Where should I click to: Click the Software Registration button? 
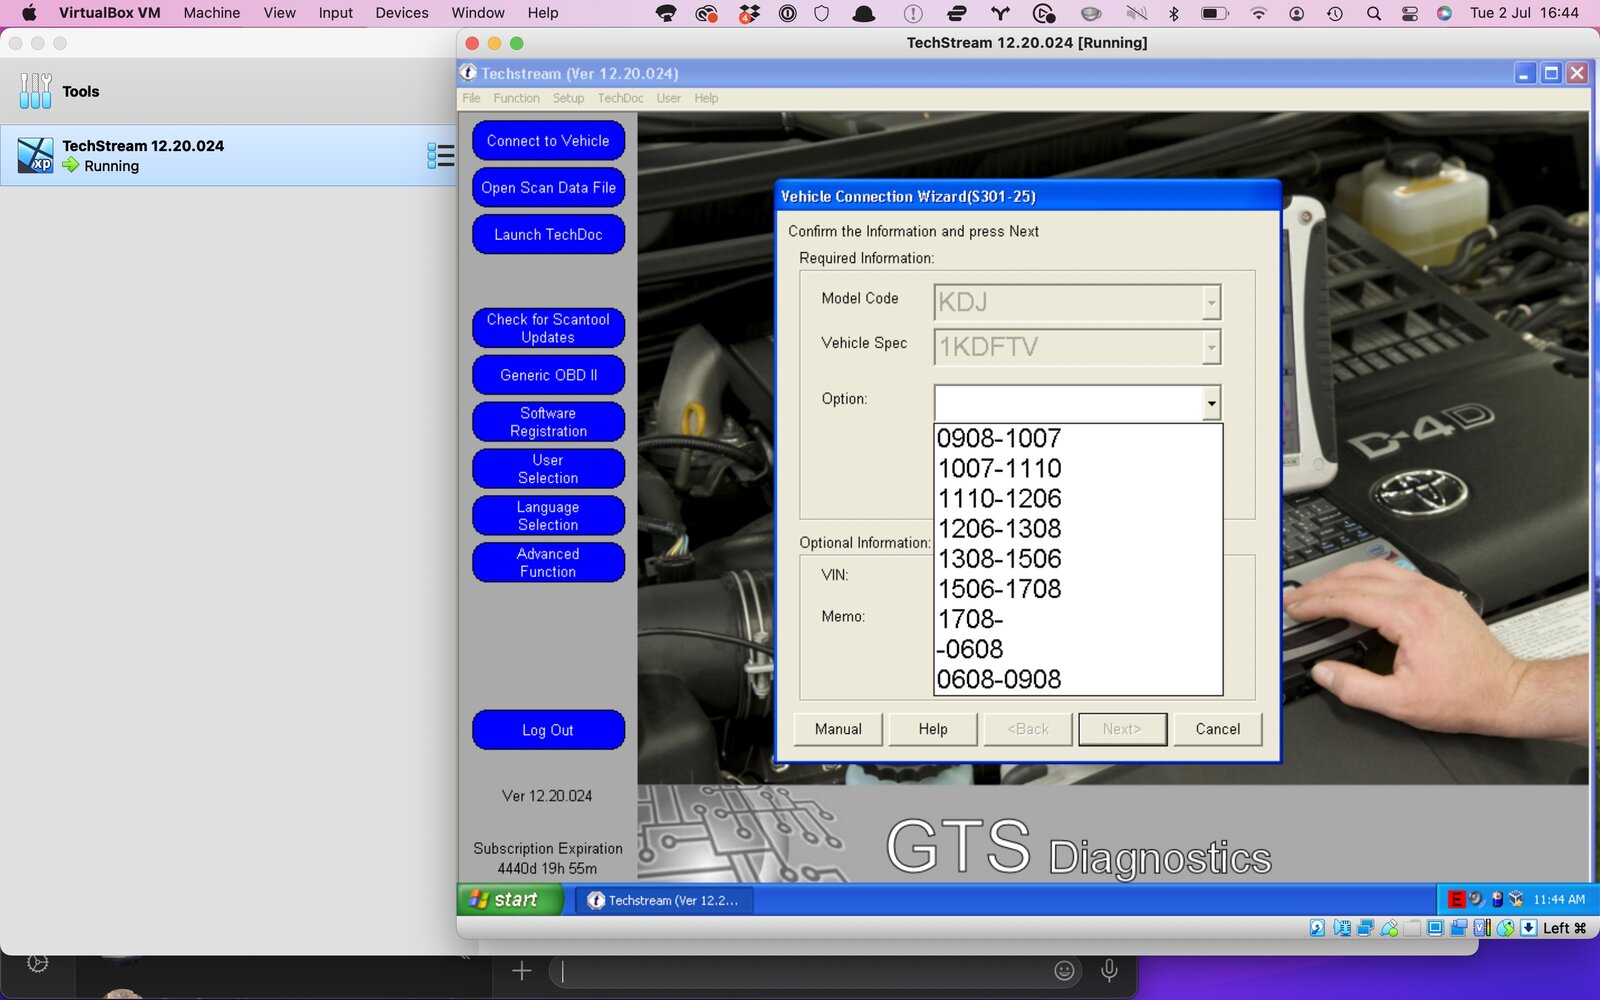(548, 422)
